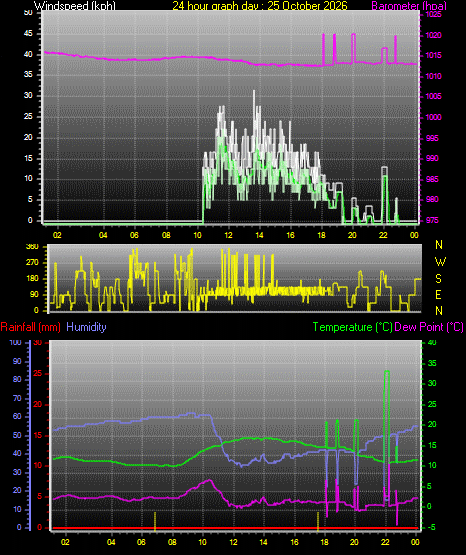Click 1015 on the barometer axis
The height and width of the screenshot is (555, 466).
[x=433, y=56]
